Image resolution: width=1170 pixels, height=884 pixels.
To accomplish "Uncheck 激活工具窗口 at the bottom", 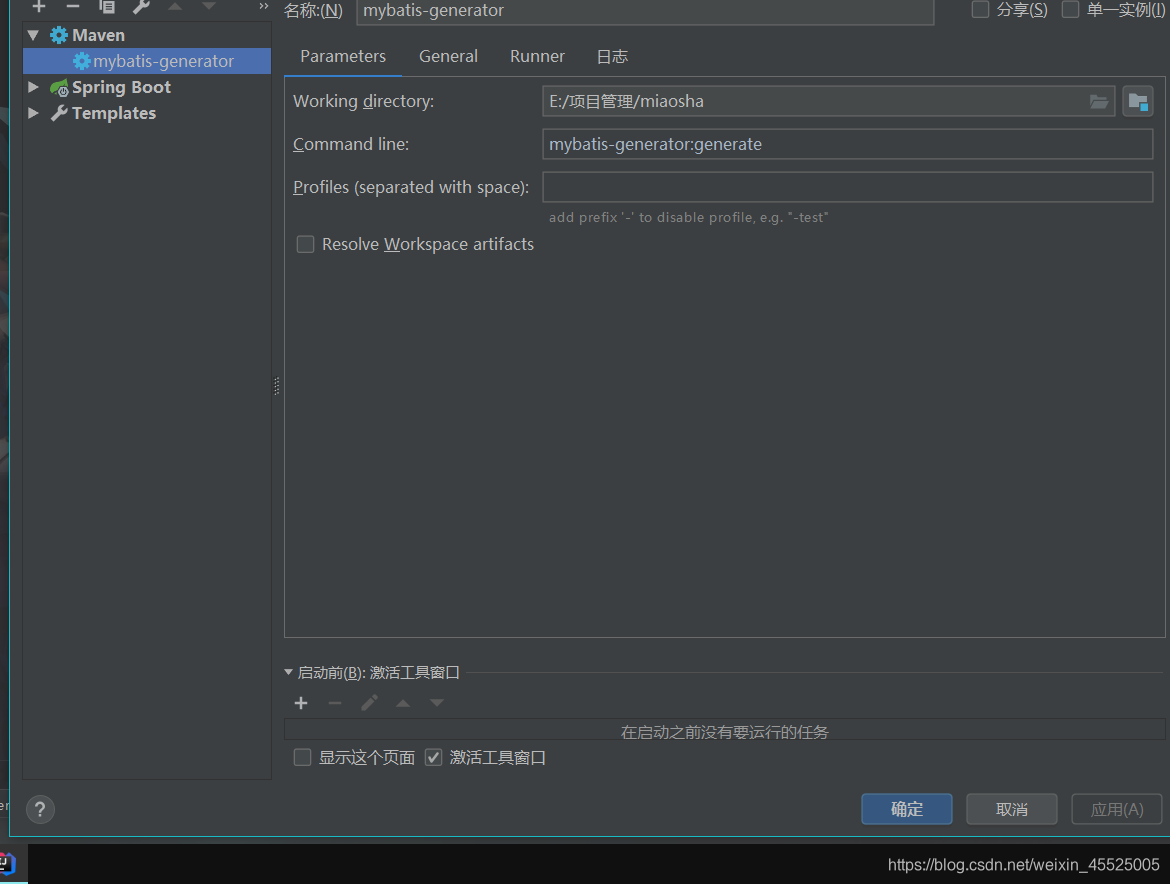I will 433,757.
